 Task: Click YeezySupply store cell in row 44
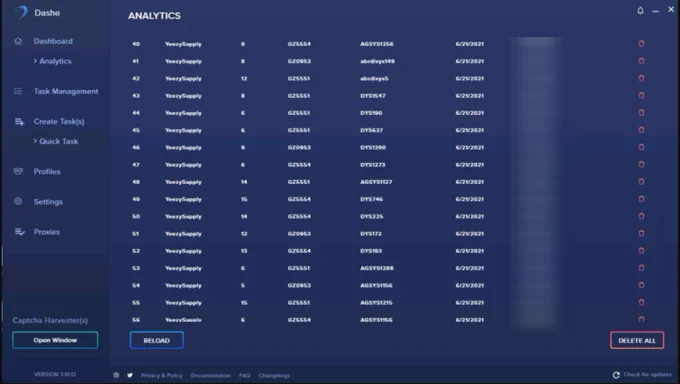coord(183,113)
